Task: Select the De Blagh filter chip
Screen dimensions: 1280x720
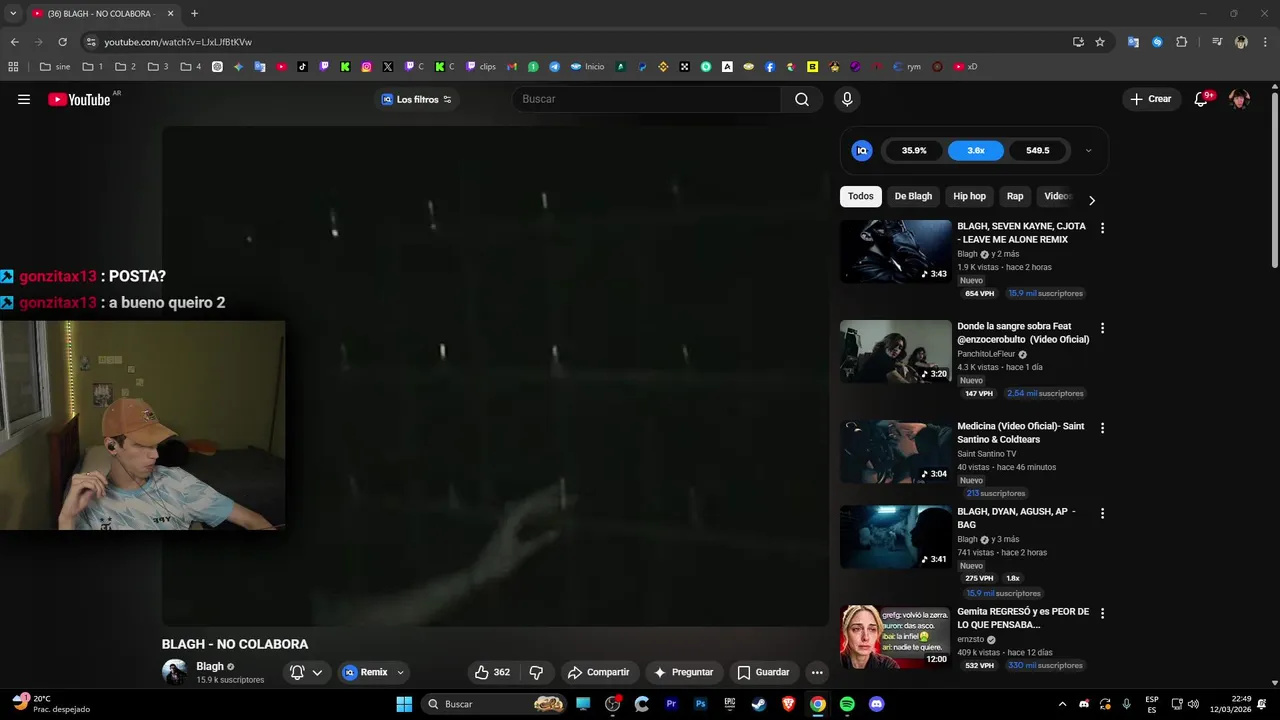Action: (x=913, y=196)
